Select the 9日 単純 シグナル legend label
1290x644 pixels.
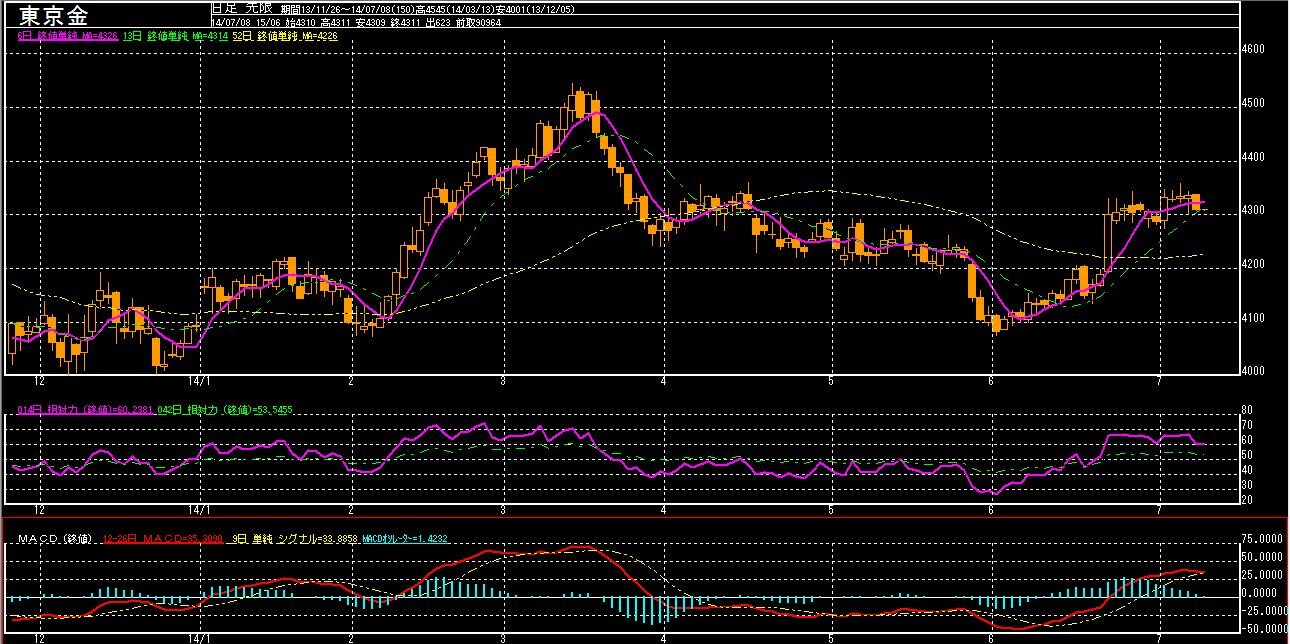coord(294,540)
